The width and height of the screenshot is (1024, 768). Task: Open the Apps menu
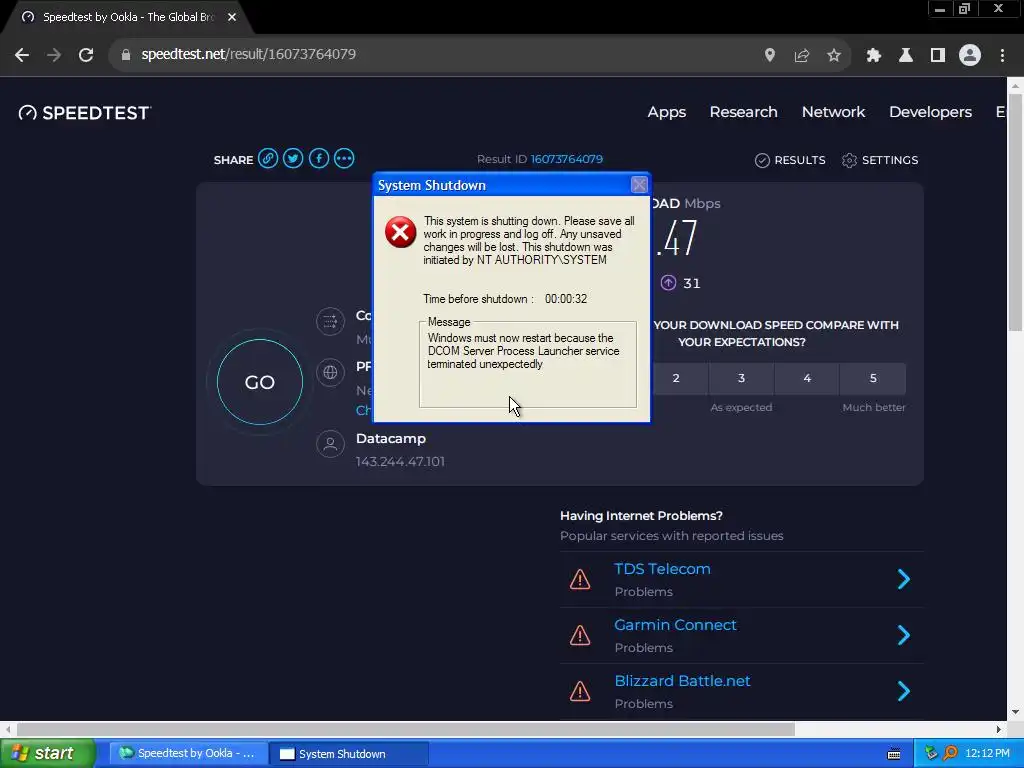[x=667, y=112]
